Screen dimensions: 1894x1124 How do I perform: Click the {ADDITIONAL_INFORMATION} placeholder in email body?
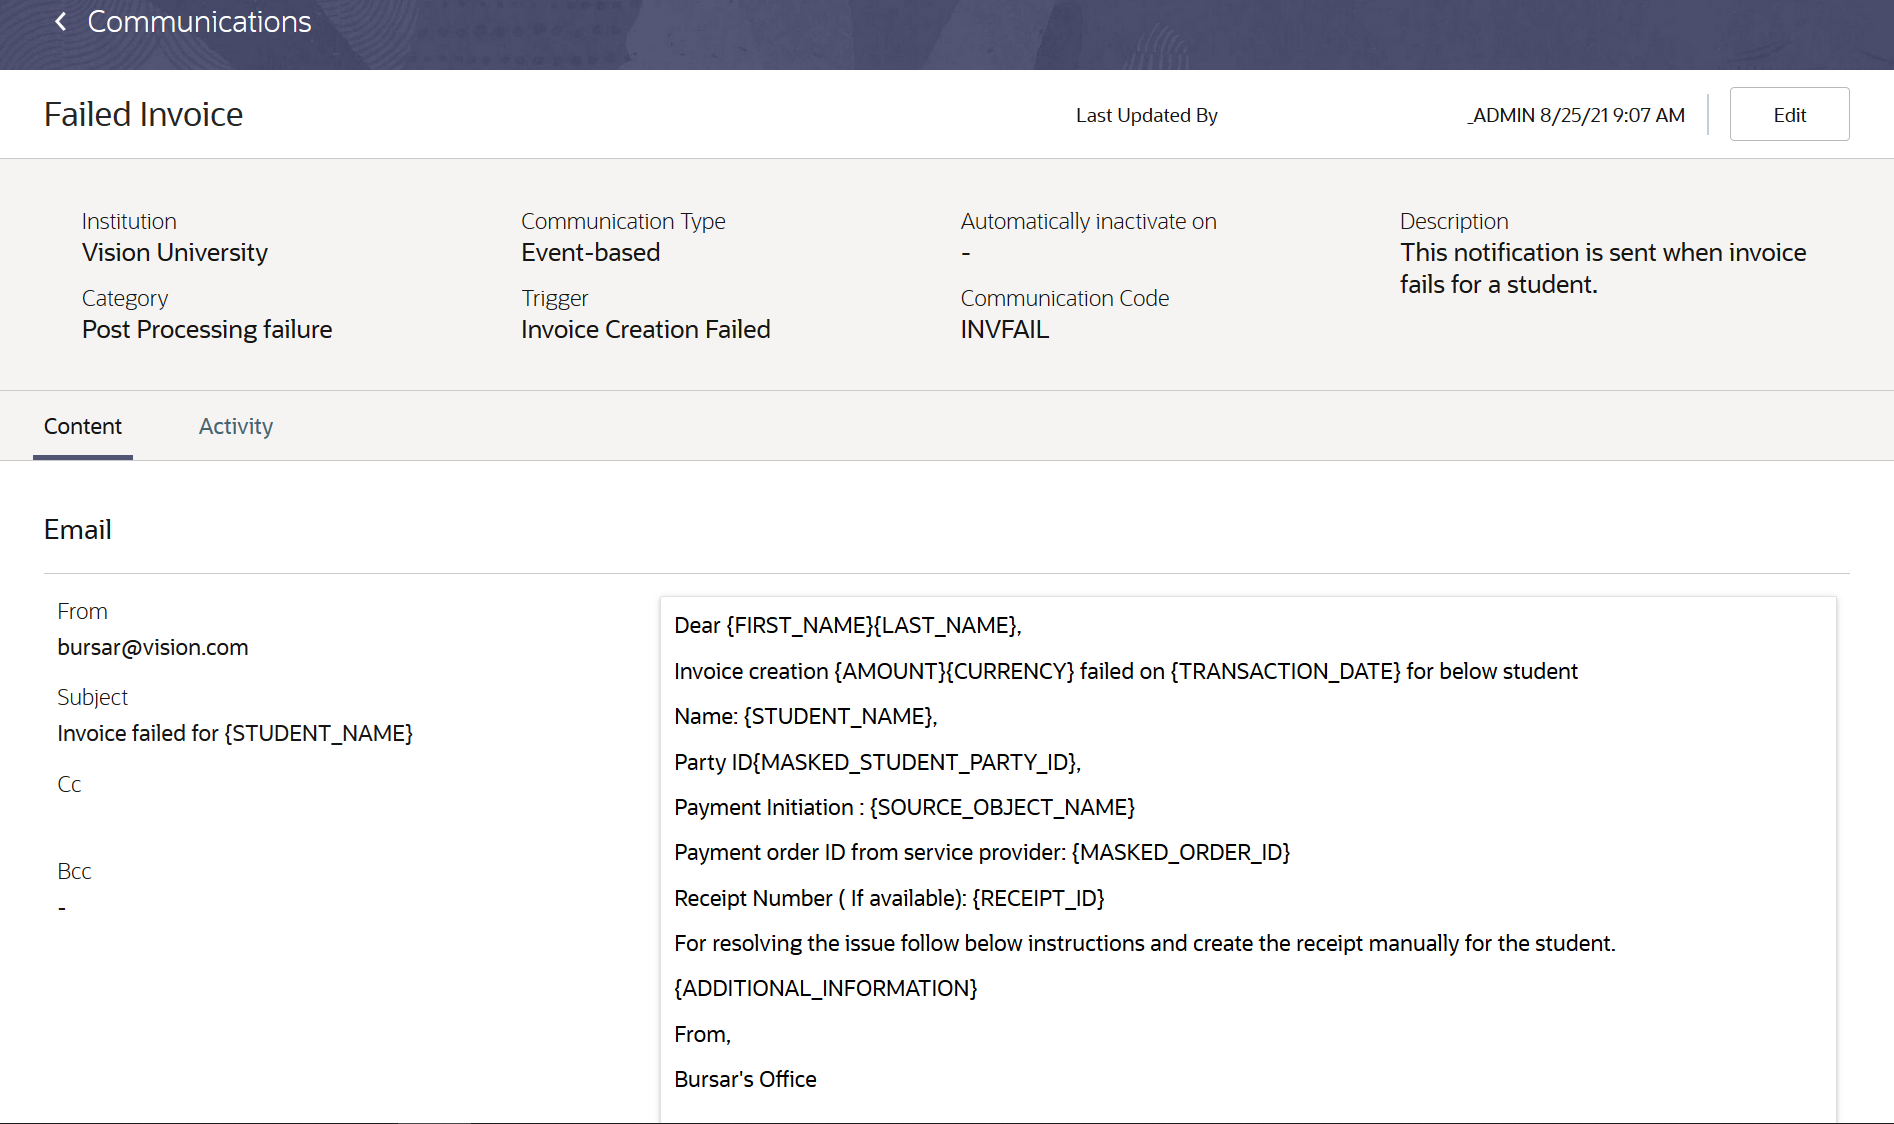click(x=825, y=988)
